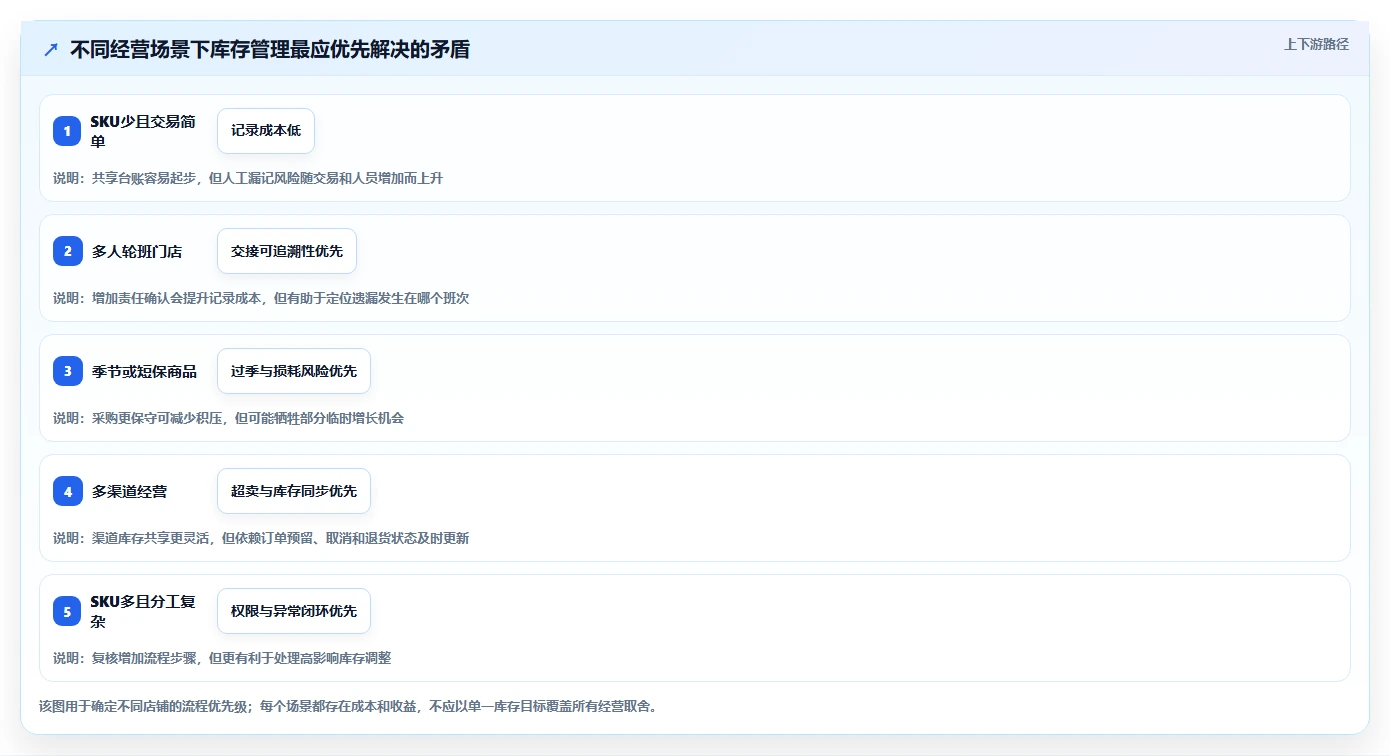Click the number 2 badge for 多人轮班门店
Viewport: 1390px width, 756px height.
(x=67, y=251)
